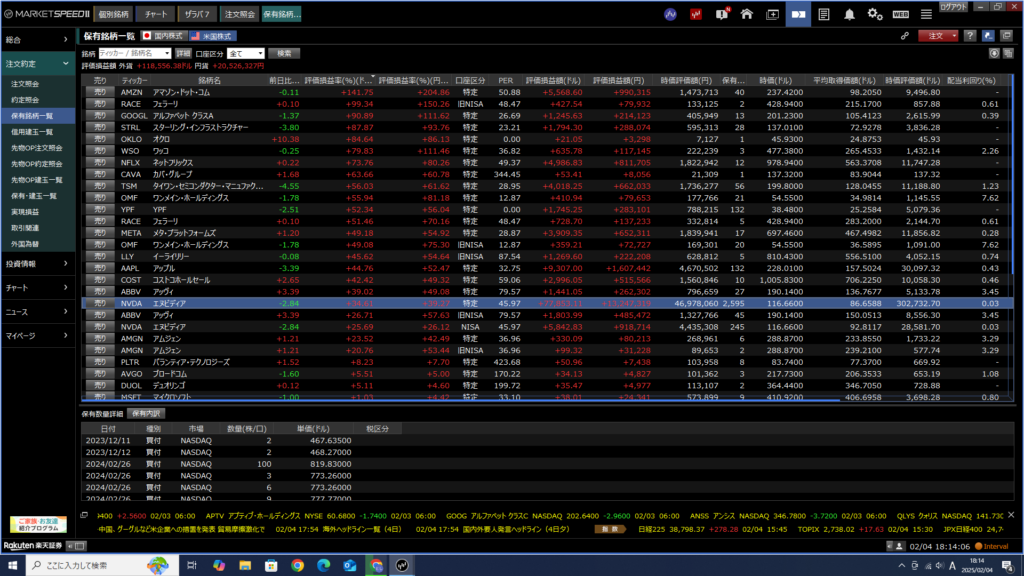Open the document list icon in toolbar

point(824,14)
